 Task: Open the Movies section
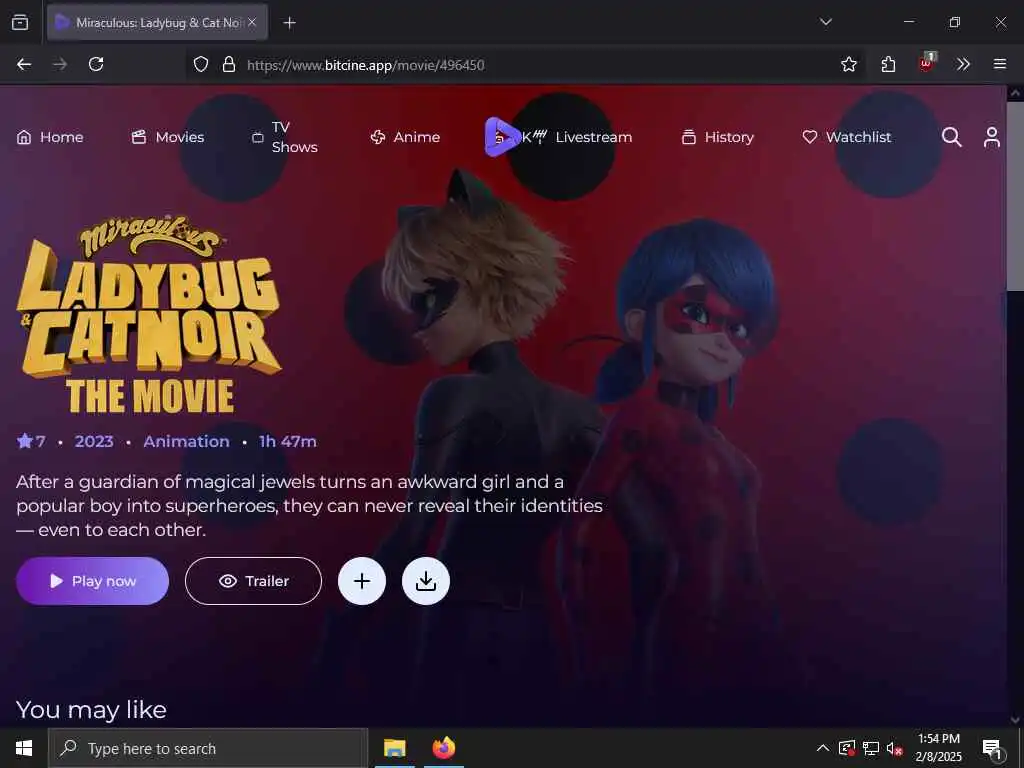click(168, 137)
